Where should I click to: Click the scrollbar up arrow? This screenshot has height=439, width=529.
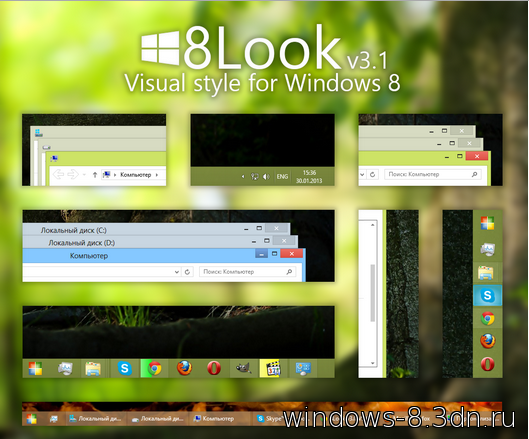click(372, 225)
